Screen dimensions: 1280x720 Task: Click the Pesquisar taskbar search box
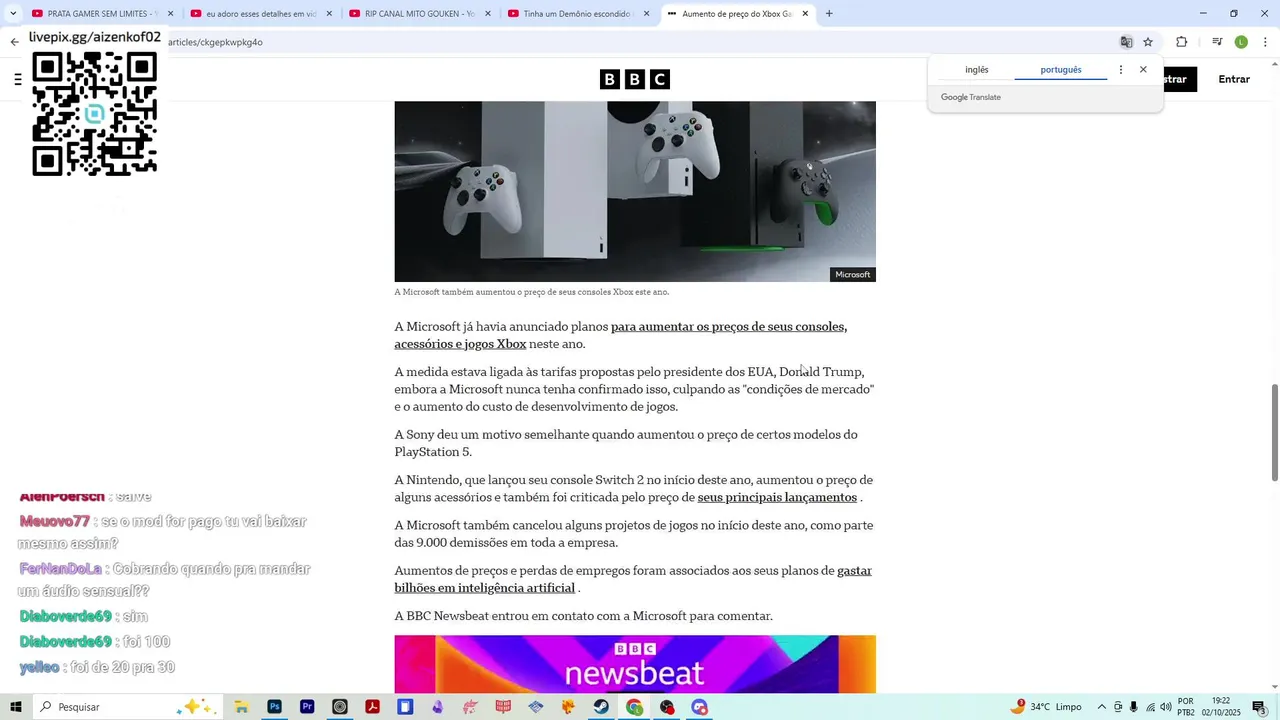click(x=128, y=707)
